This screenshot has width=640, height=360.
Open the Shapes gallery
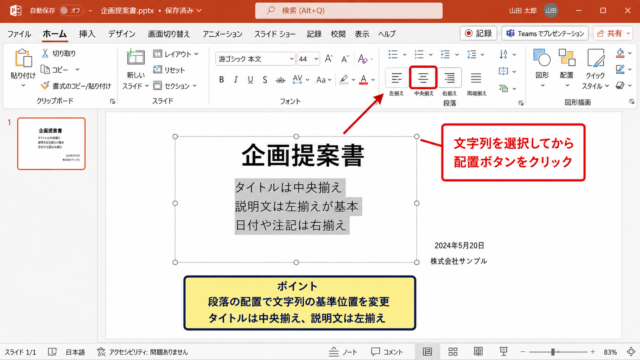tap(542, 68)
